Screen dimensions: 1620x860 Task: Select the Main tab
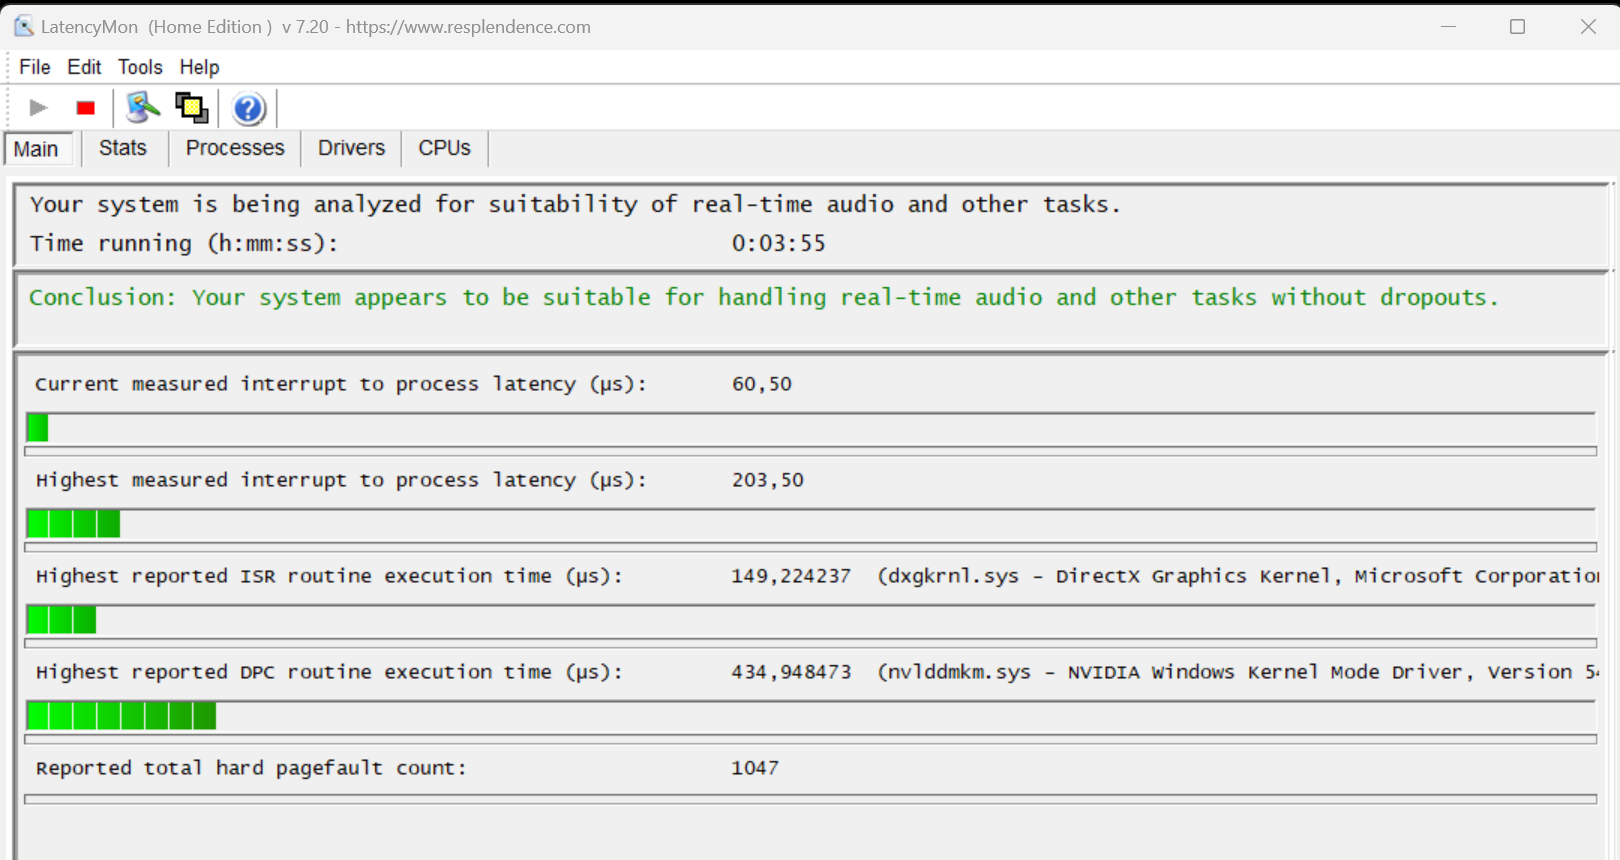[36, 149]
